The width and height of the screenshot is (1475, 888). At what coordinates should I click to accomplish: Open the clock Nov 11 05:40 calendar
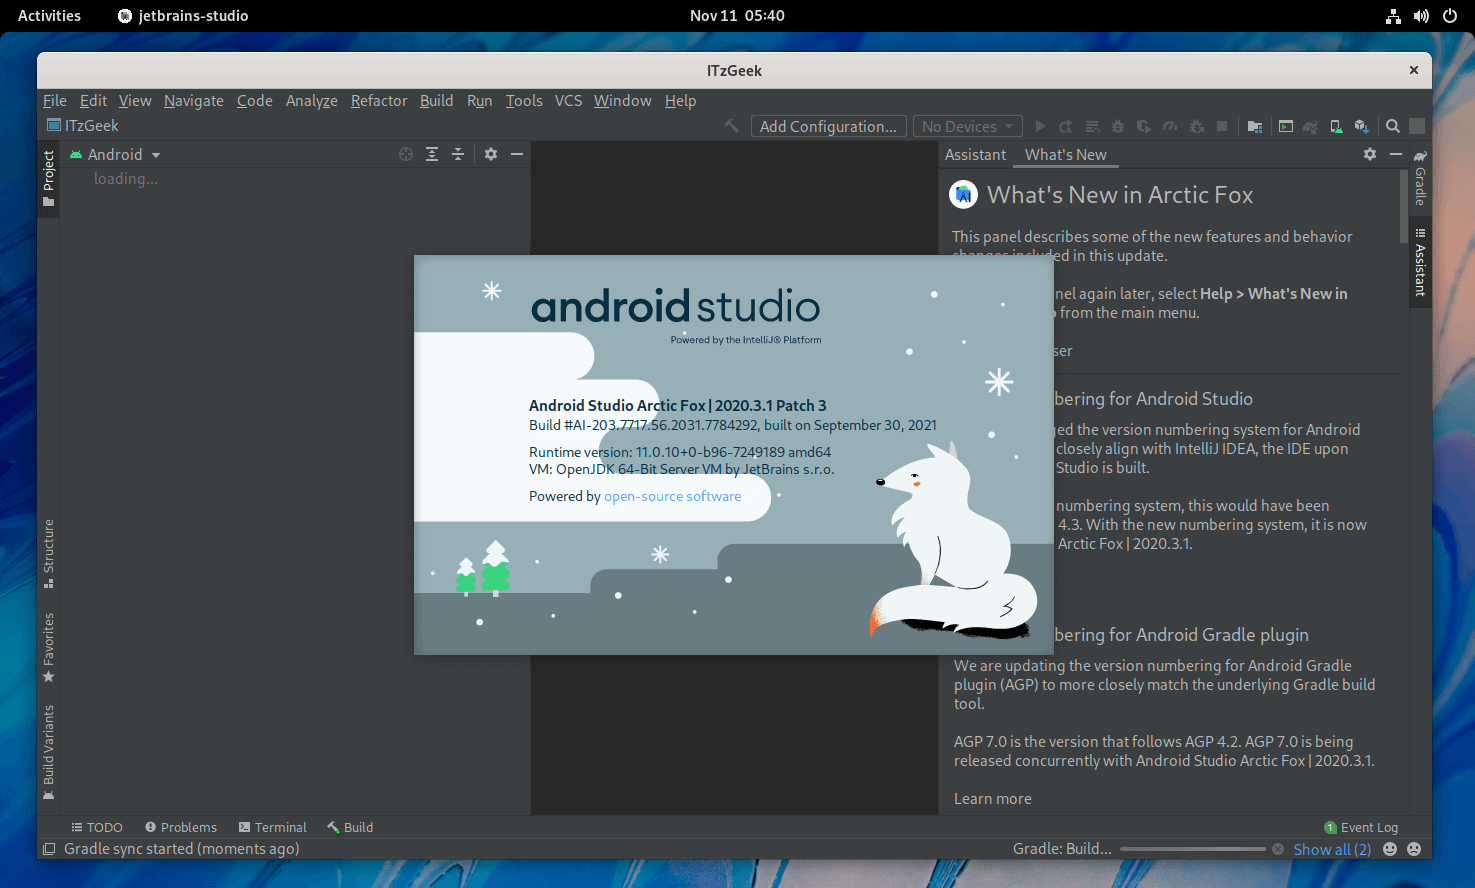coord(737,16)
